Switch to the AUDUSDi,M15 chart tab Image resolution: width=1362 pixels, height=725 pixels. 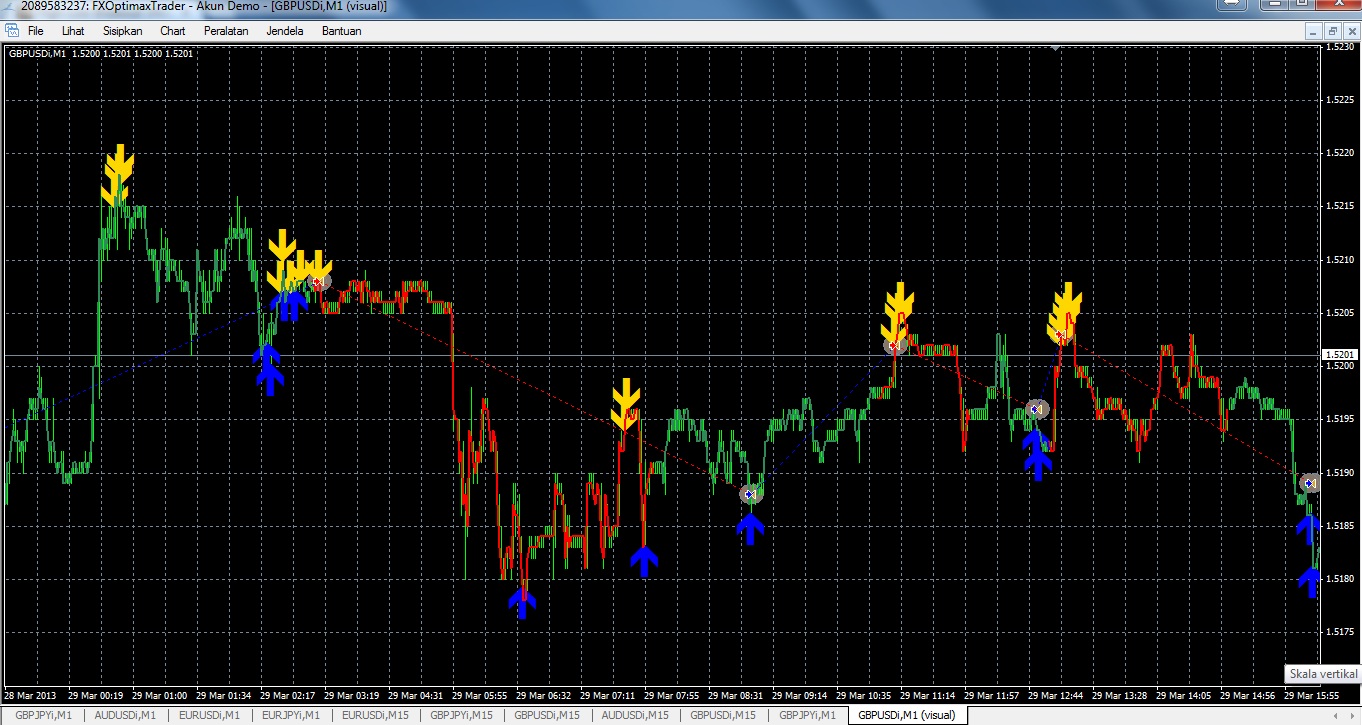click(636, 715)
